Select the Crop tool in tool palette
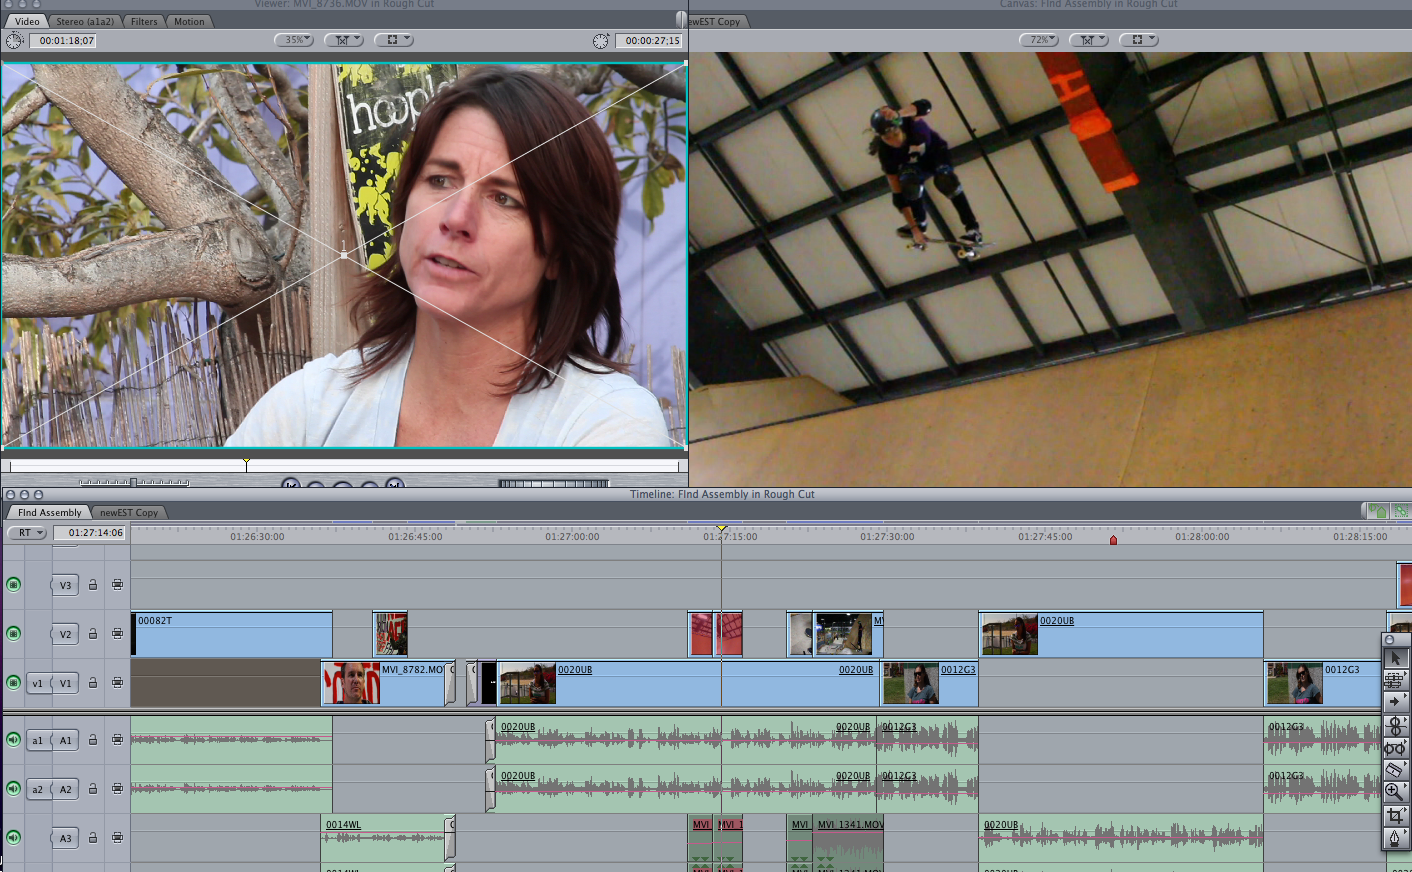1412x872 pixels. (1395, 816)
